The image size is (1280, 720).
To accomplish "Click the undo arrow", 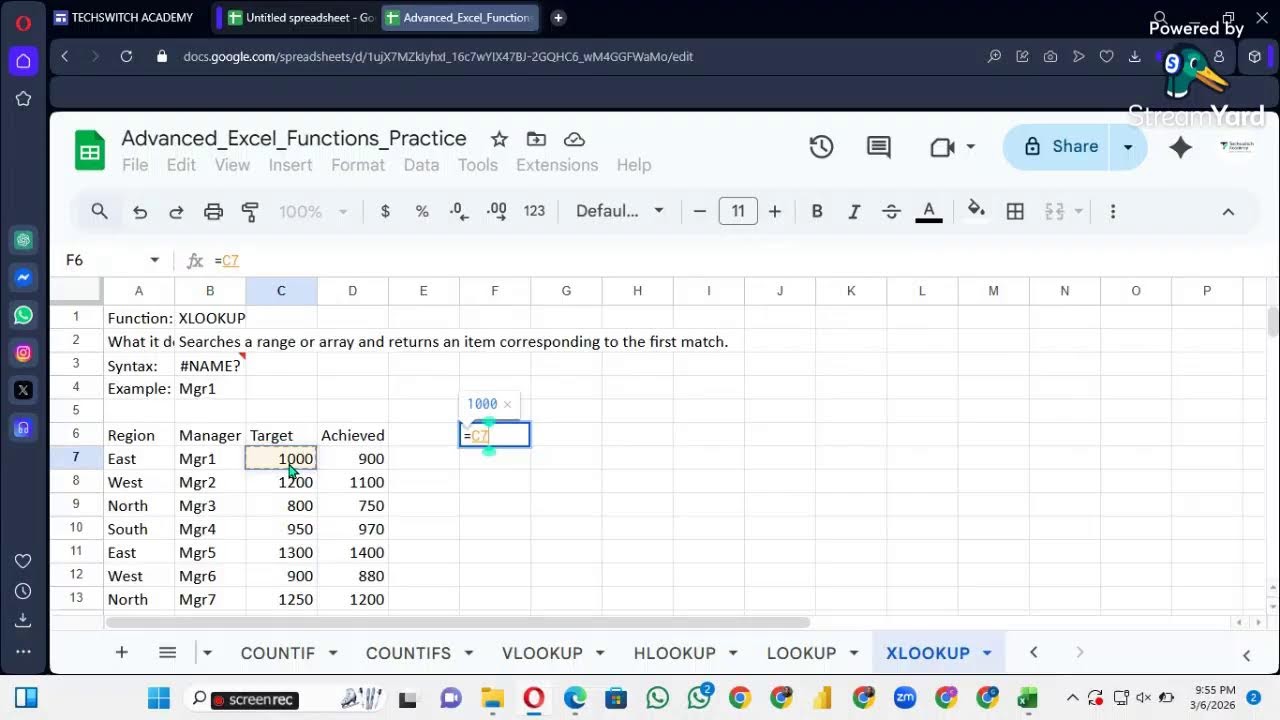I will [140, 211].
